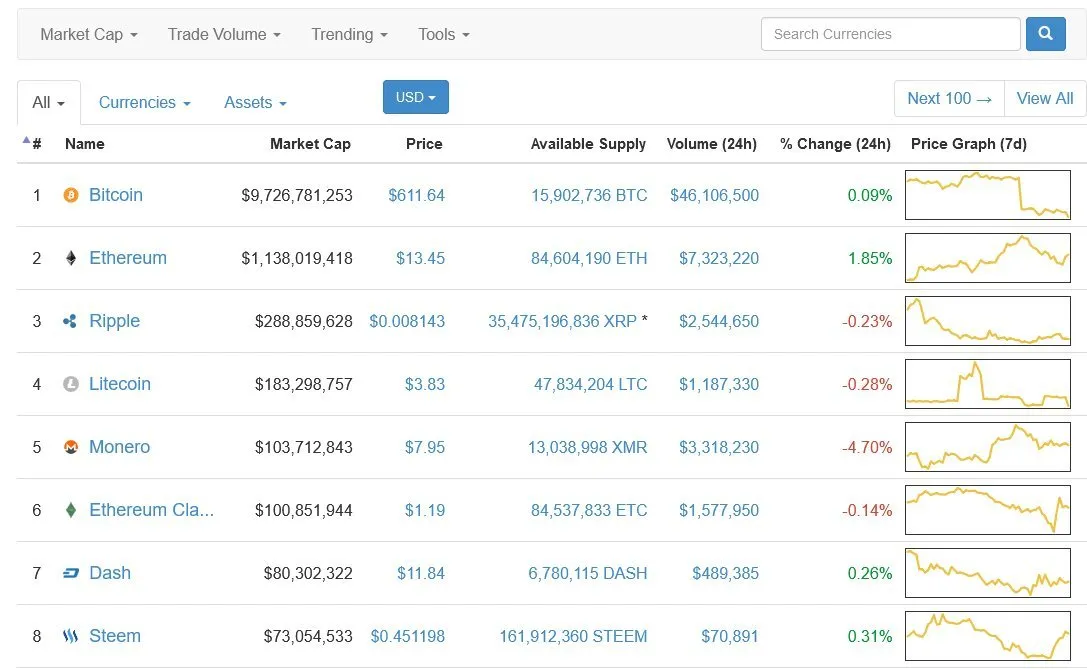Click Steem price $0.451198
This screenshot has width=1087, height=669.
[x=408, y=636]
